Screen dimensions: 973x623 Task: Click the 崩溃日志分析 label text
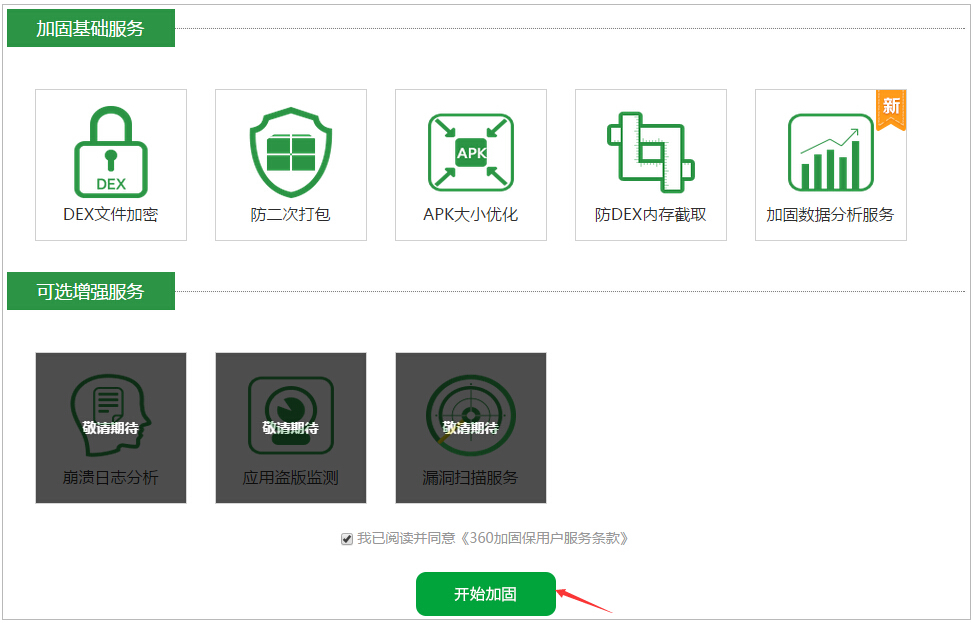point(111,478)
